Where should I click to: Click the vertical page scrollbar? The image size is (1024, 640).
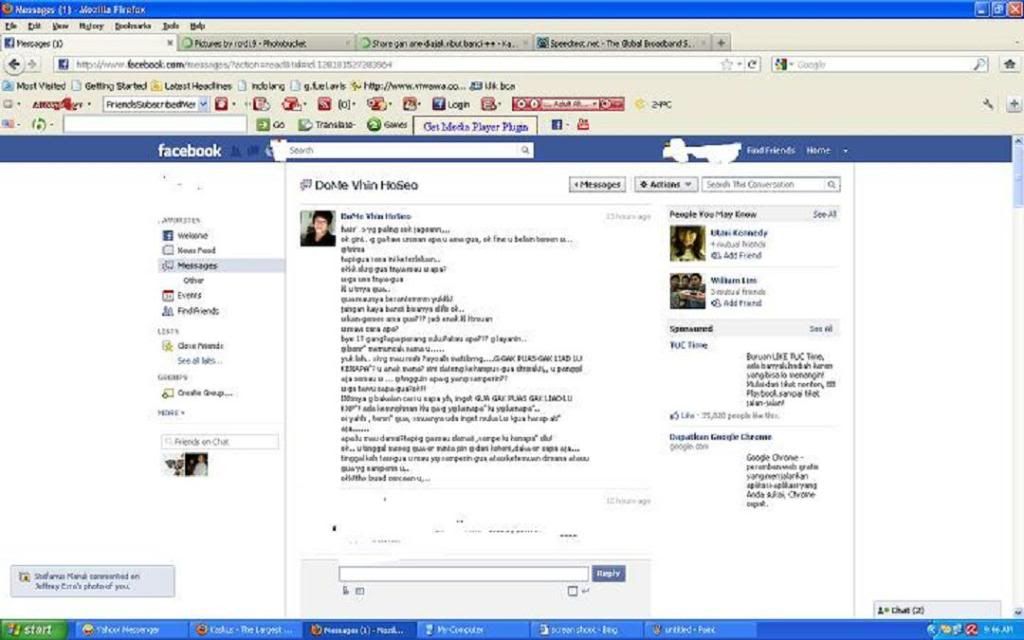tap(1017, 376)
